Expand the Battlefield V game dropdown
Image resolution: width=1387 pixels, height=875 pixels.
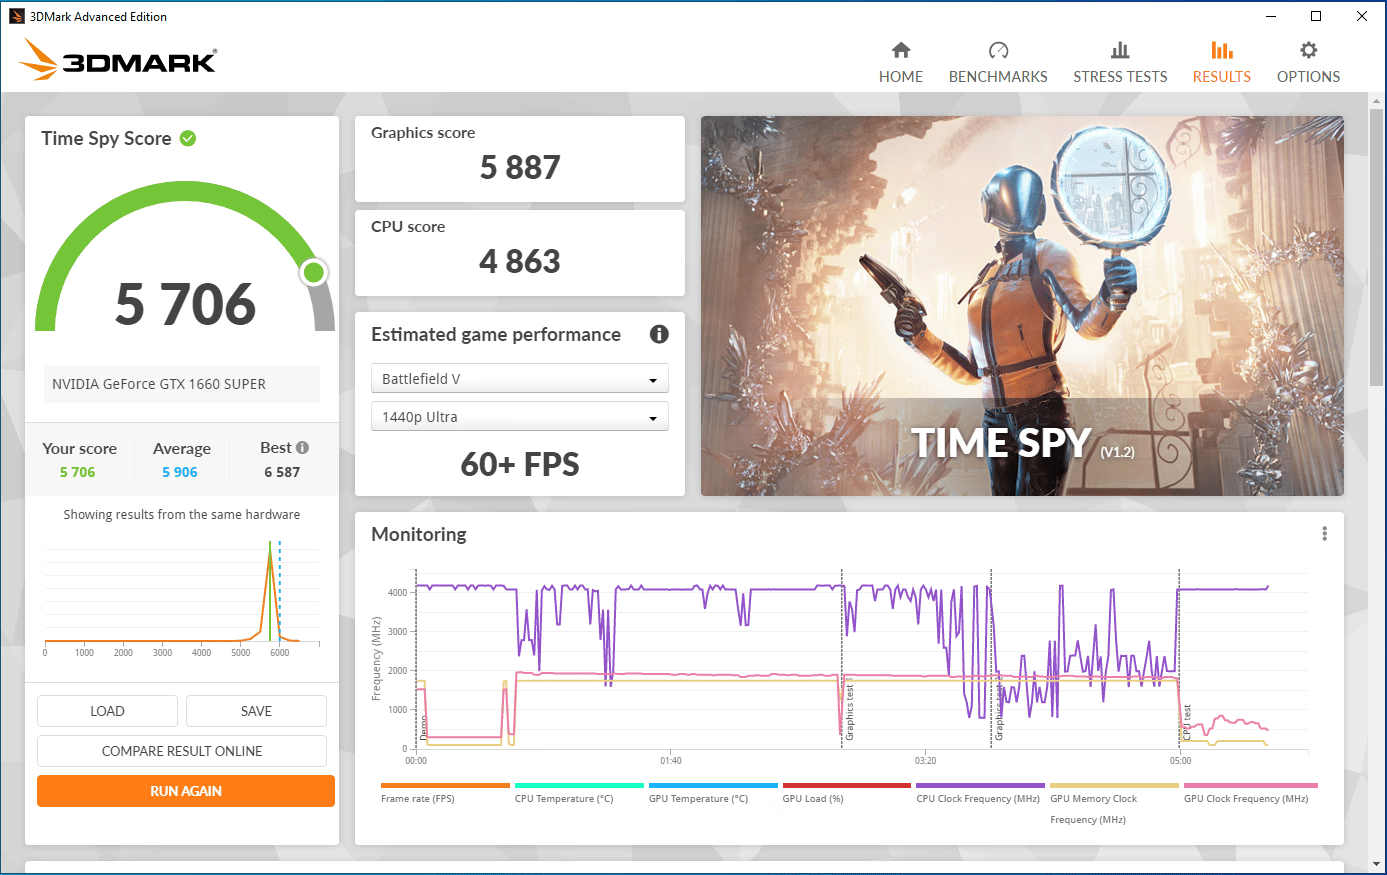point(519,379)
